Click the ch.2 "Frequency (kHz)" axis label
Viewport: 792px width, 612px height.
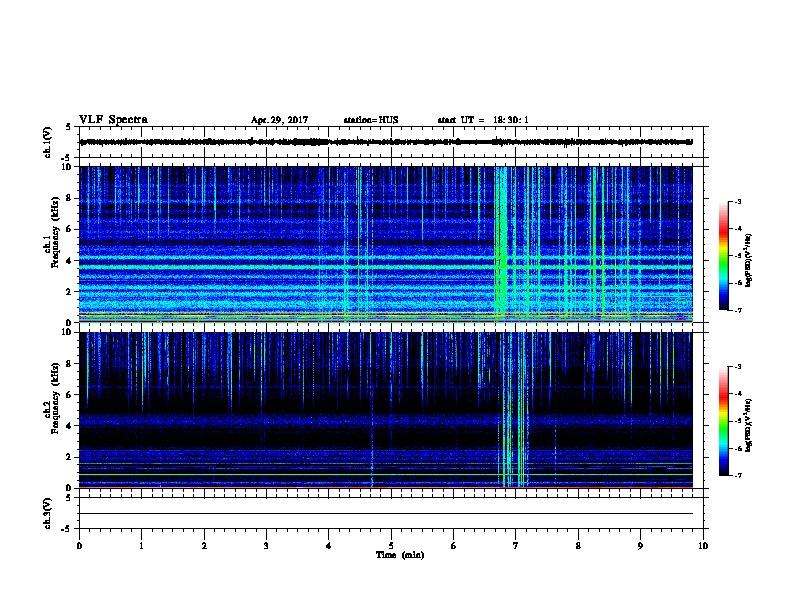55,398
